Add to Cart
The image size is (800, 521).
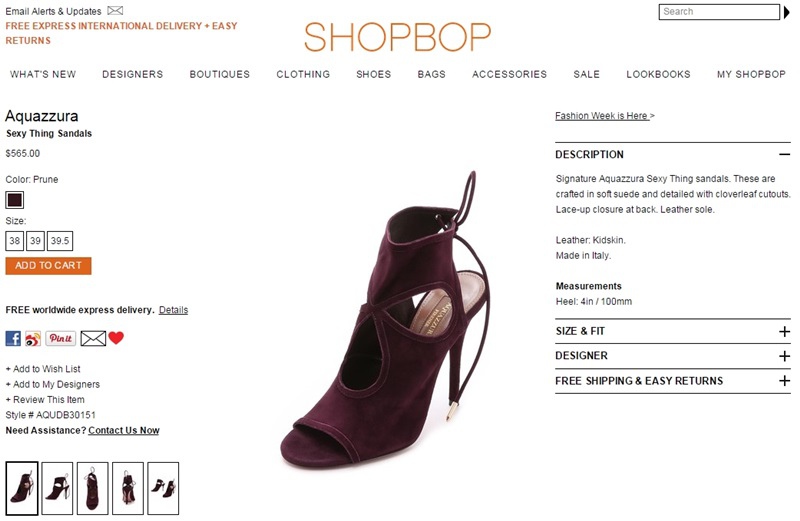point(48,266)
